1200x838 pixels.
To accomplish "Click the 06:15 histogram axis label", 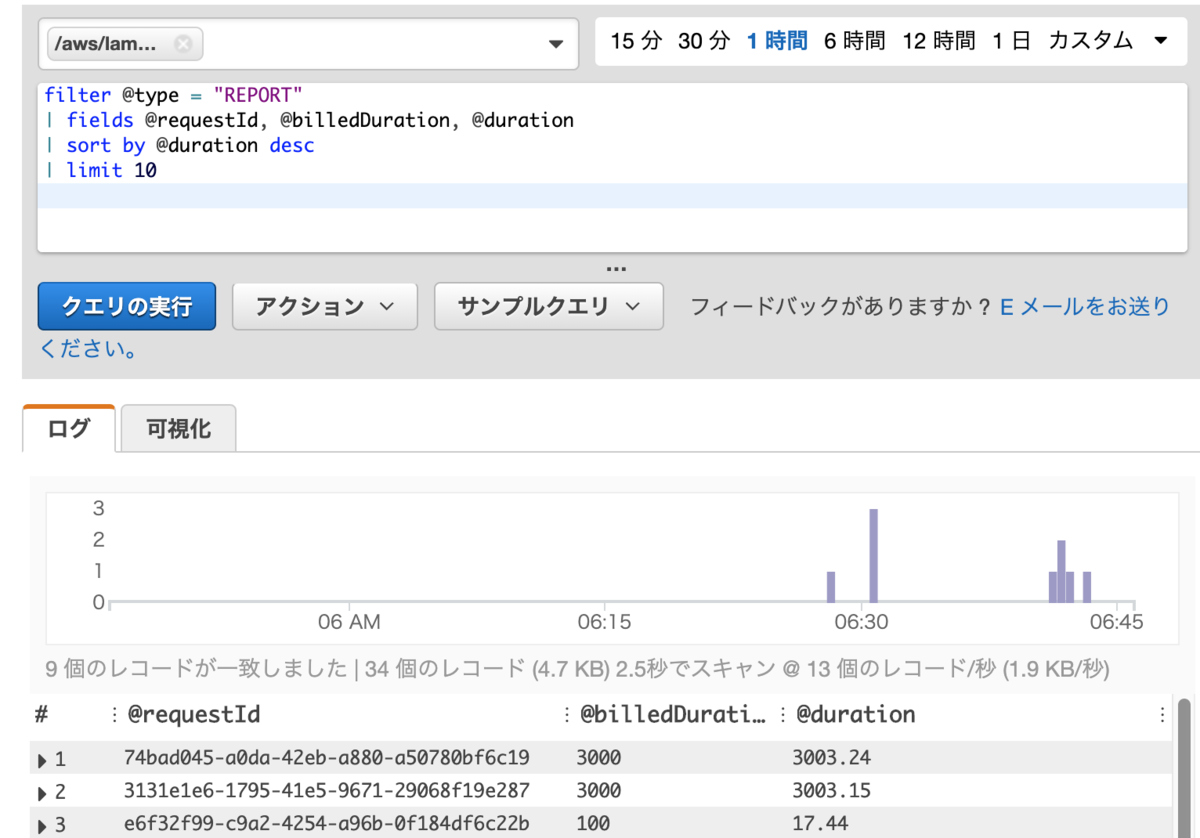I will coord(605,622).
